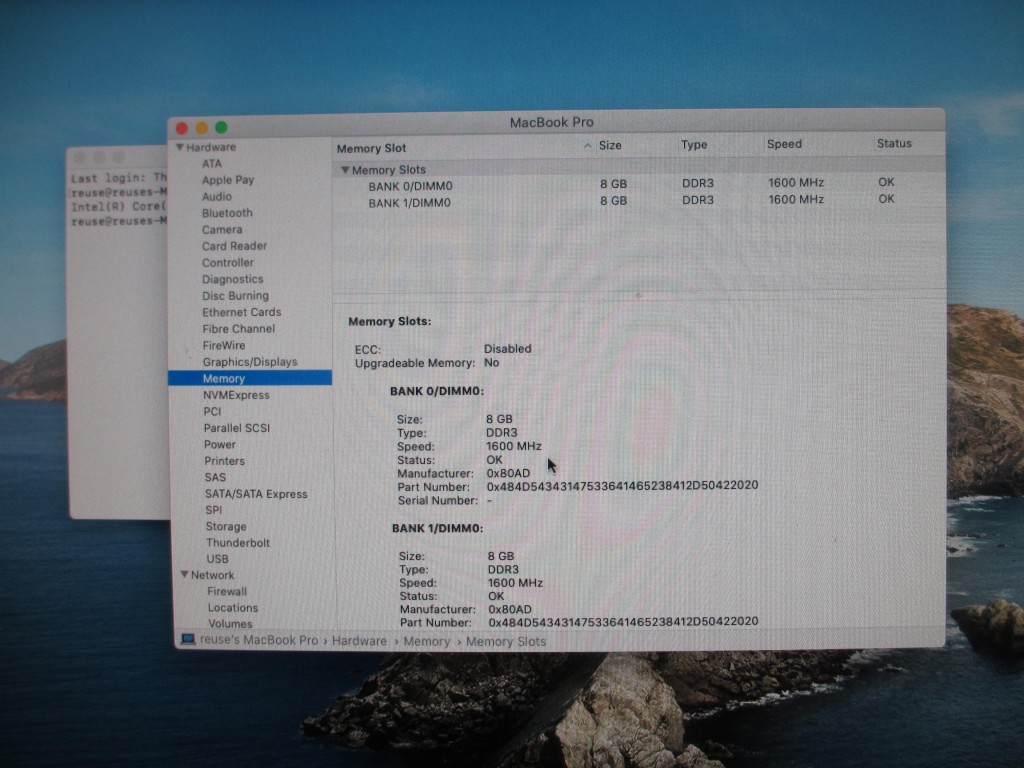Screen dimensions: 1024x768
Task: Click the ECC Disabled value
Action: (507, 349)
